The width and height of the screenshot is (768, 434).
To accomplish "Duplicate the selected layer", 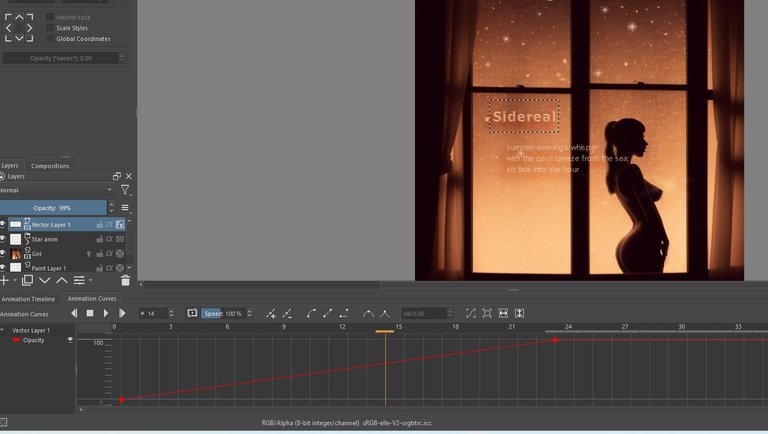I will pos(27,280).
